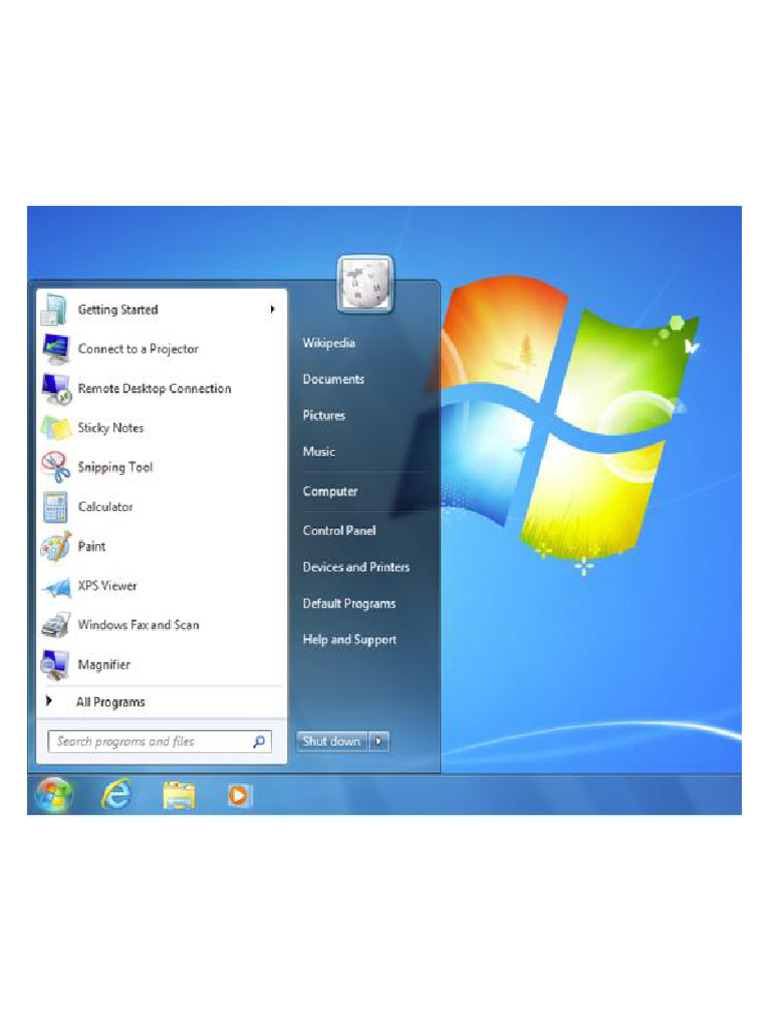Click the Remote Desktop Connection icon

56,389
